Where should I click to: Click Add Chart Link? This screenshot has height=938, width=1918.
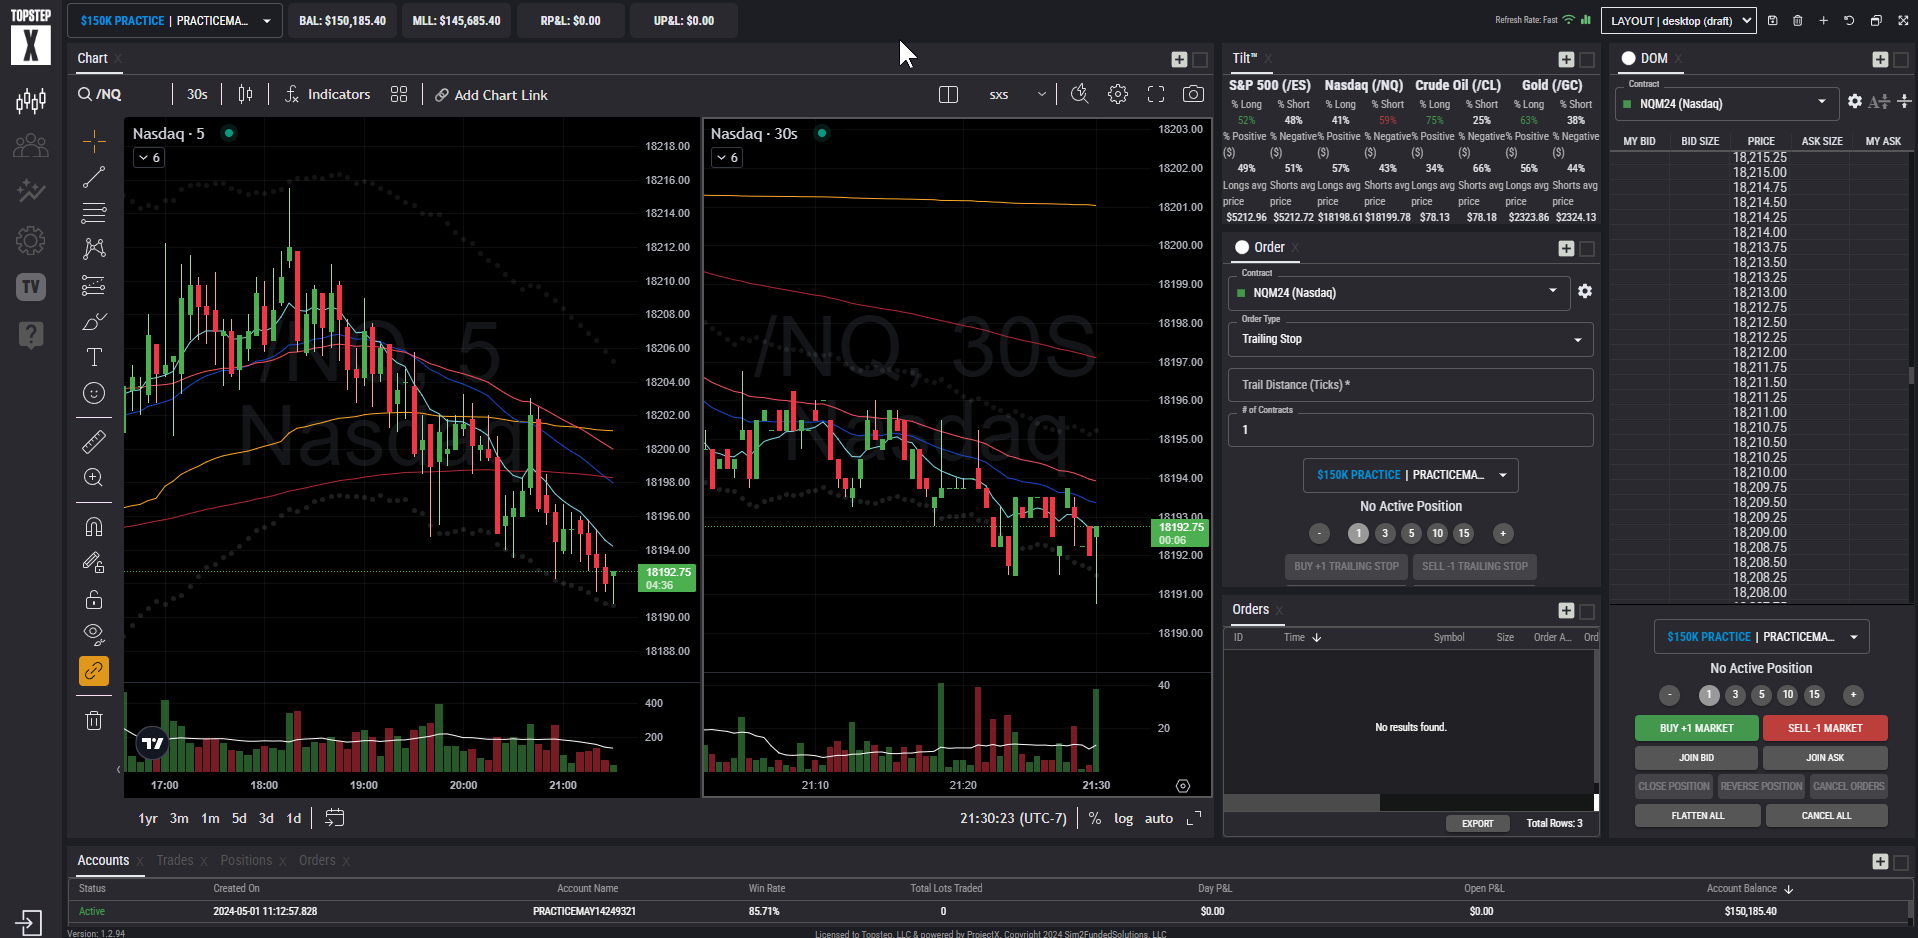491,95
